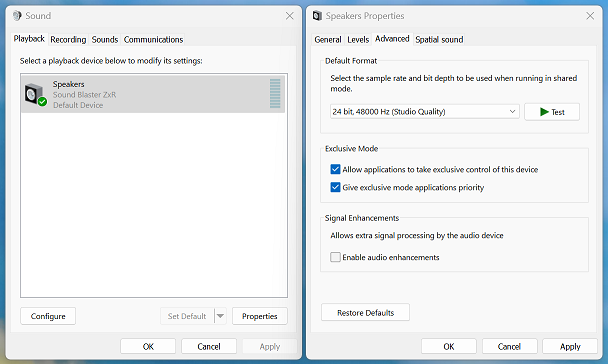The width and height of the screenshot is (608, 364).
Task: Switch to the Recording tab
Action: [68, 40]
